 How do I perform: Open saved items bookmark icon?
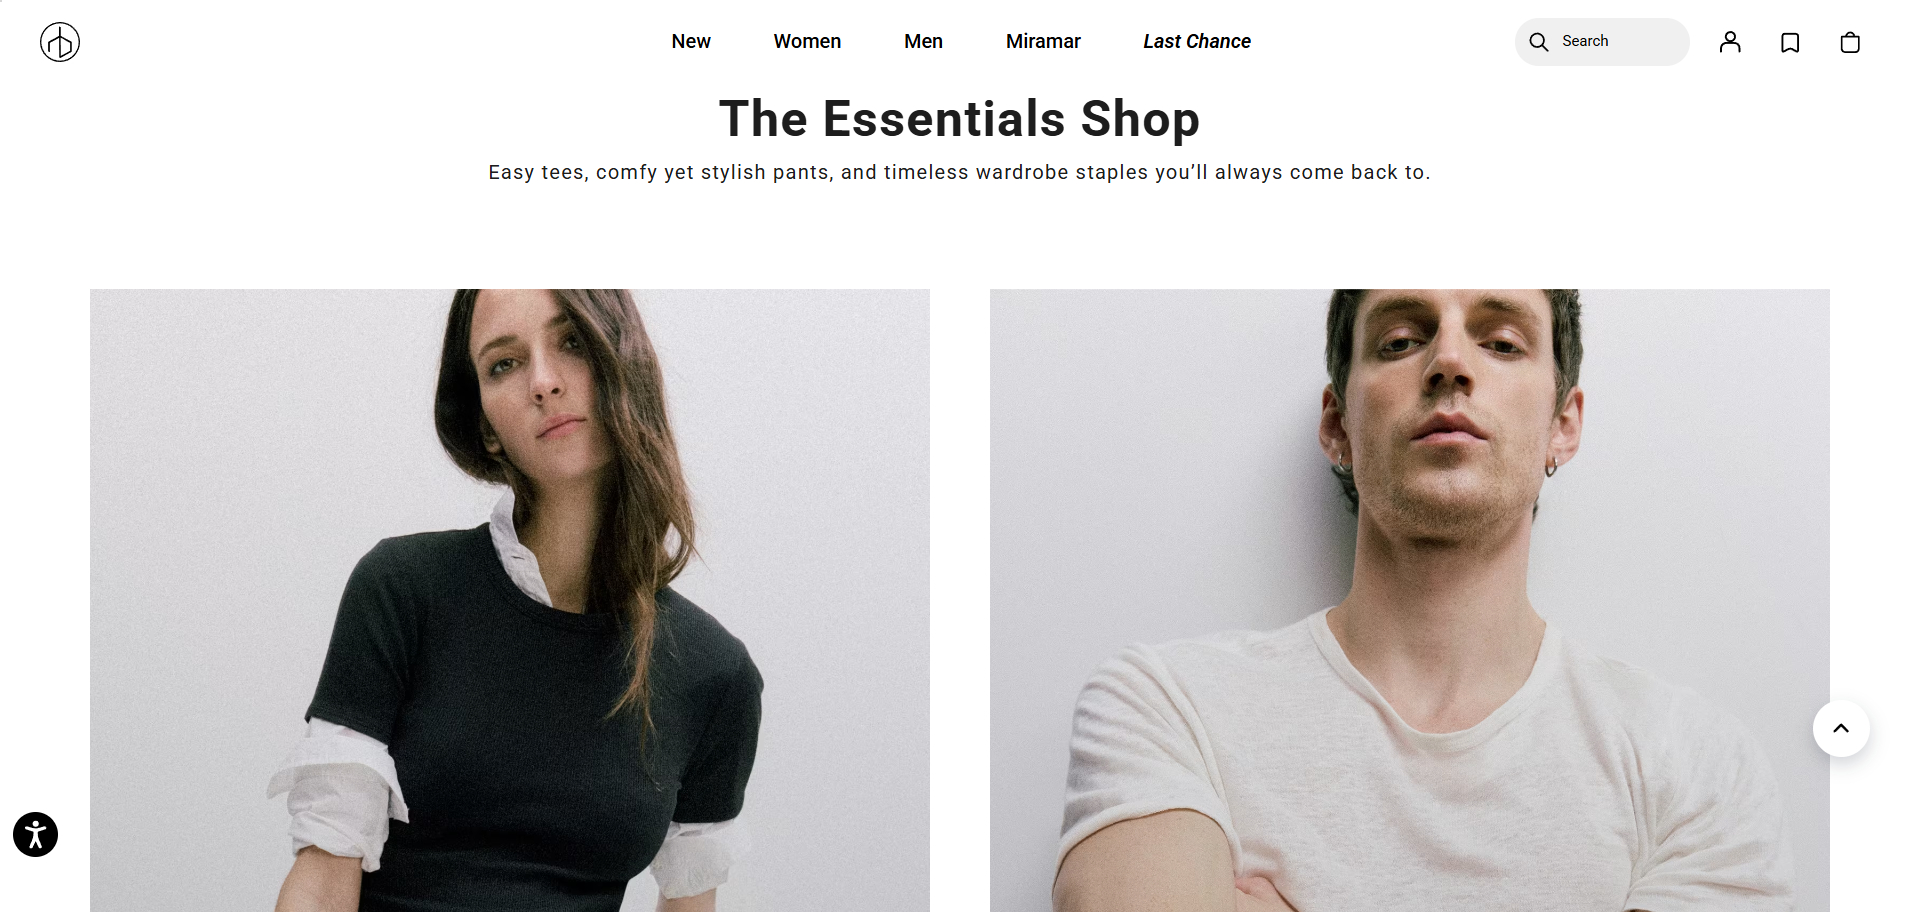[x=1790, y=42]
